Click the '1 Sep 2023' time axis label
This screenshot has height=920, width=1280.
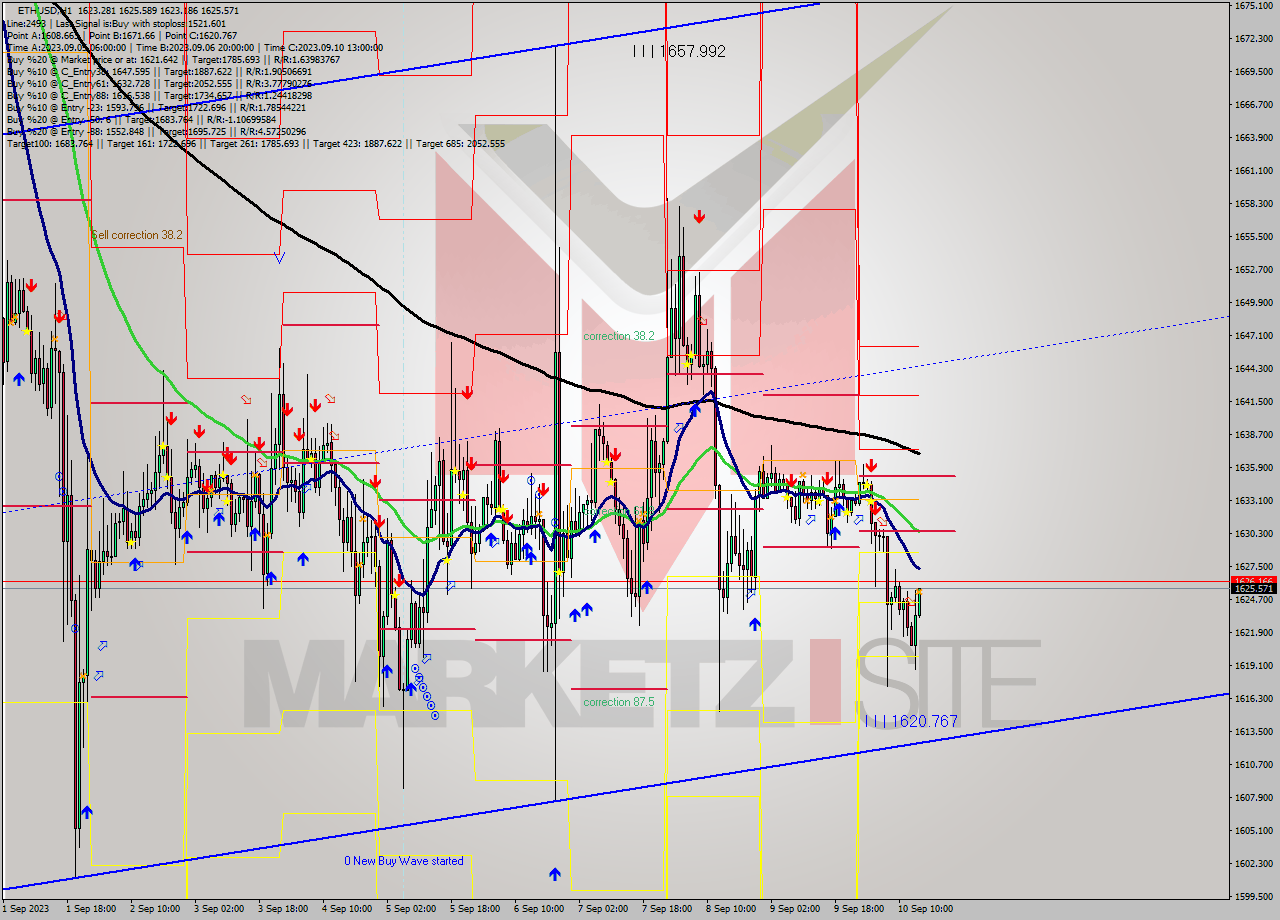24,909
